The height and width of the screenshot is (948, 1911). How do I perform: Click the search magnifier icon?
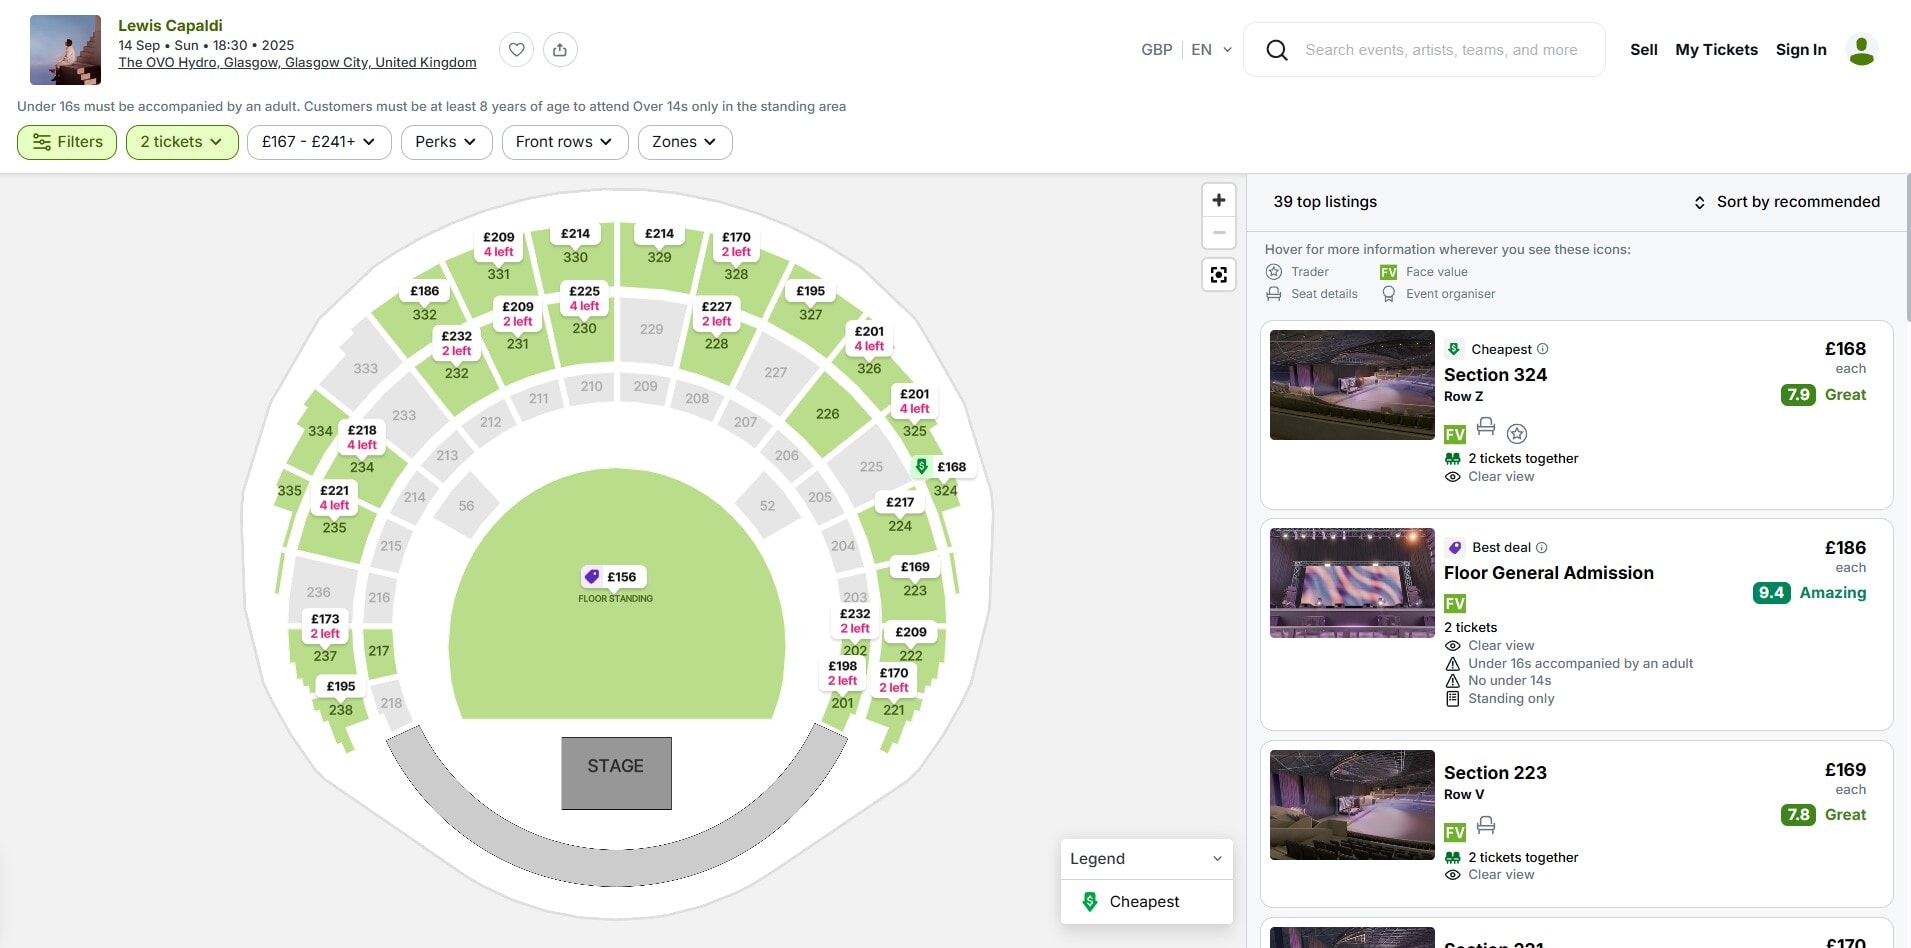click(x=1277, y=50)
